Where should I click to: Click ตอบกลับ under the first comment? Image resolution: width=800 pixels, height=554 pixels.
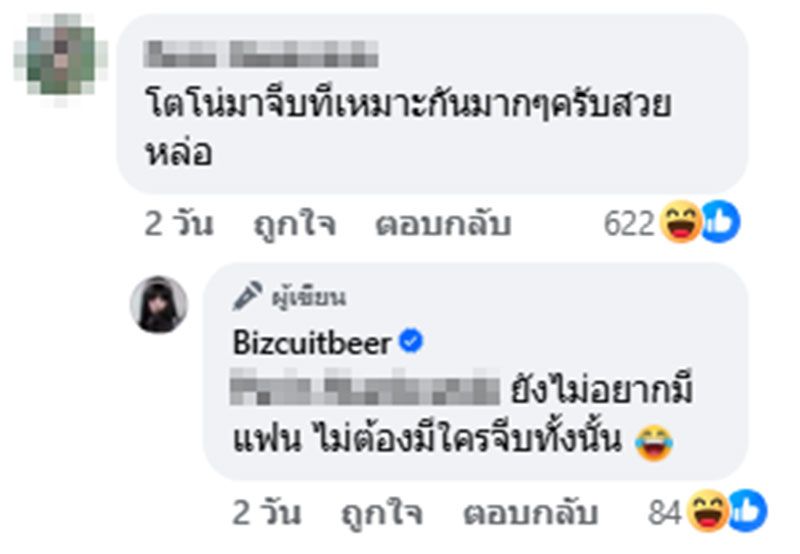click(x=443, y=224)
